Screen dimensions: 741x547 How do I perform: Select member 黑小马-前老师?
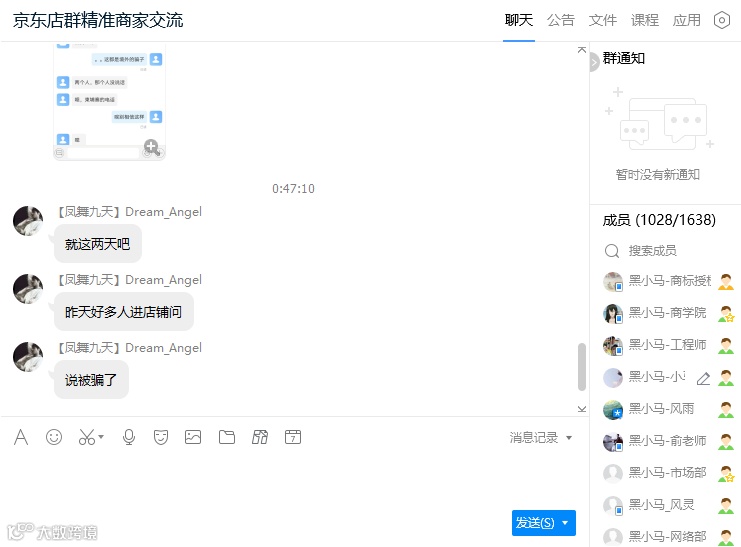tap(668, 441)
